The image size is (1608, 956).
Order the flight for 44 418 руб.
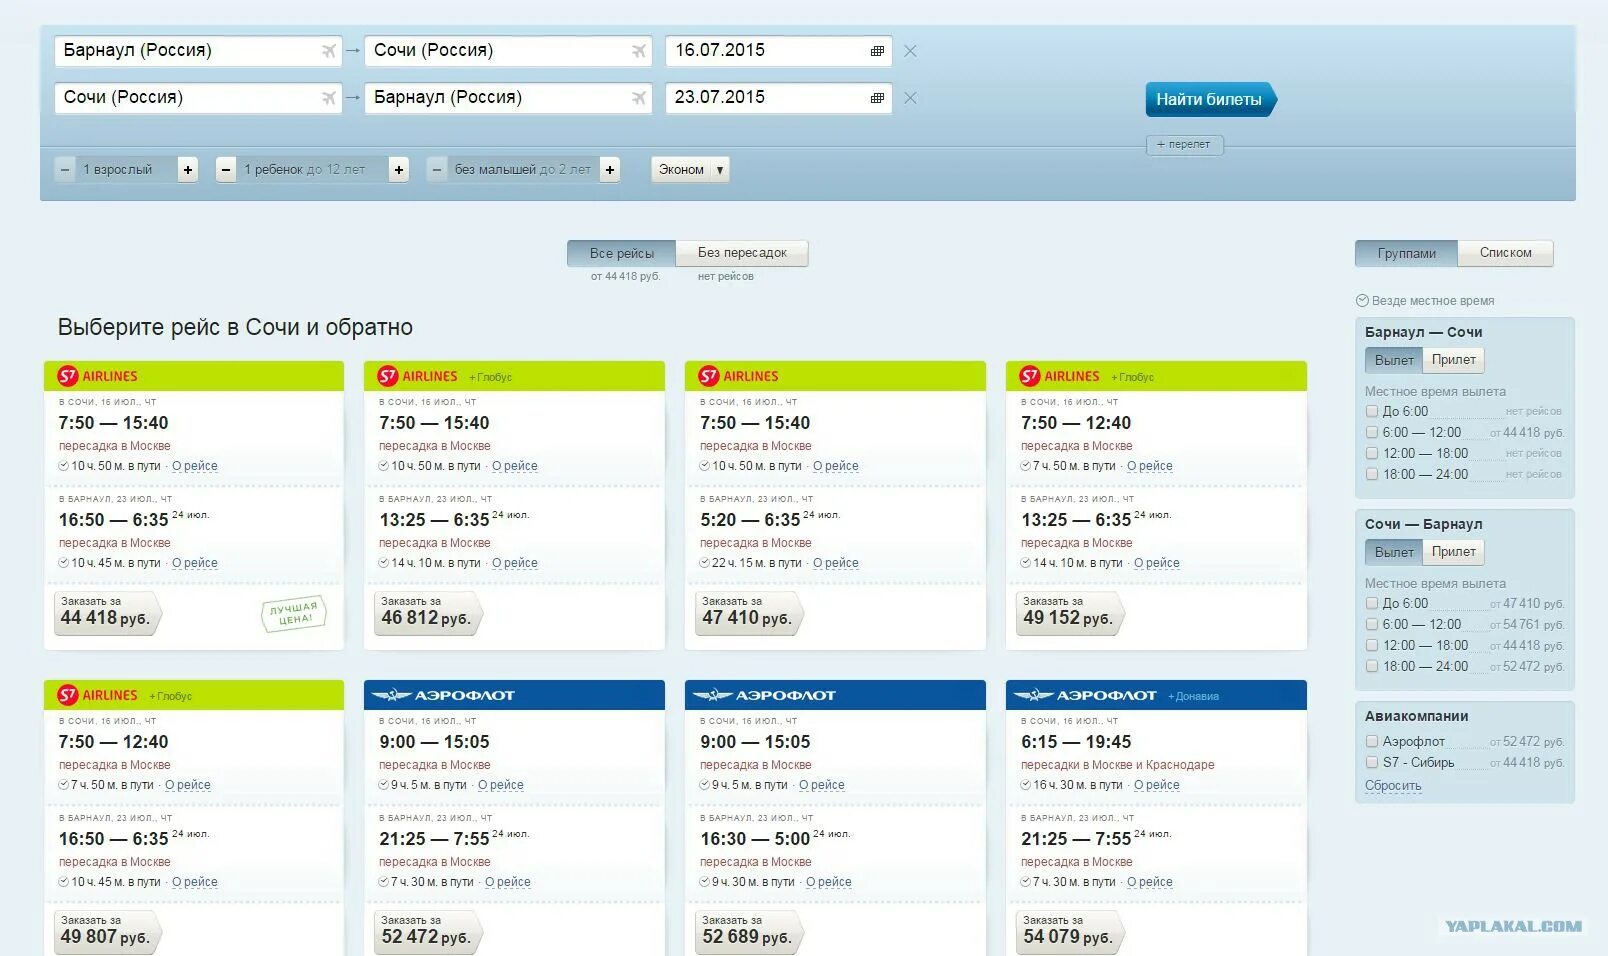pyautogui.click(x=106, y=612)
